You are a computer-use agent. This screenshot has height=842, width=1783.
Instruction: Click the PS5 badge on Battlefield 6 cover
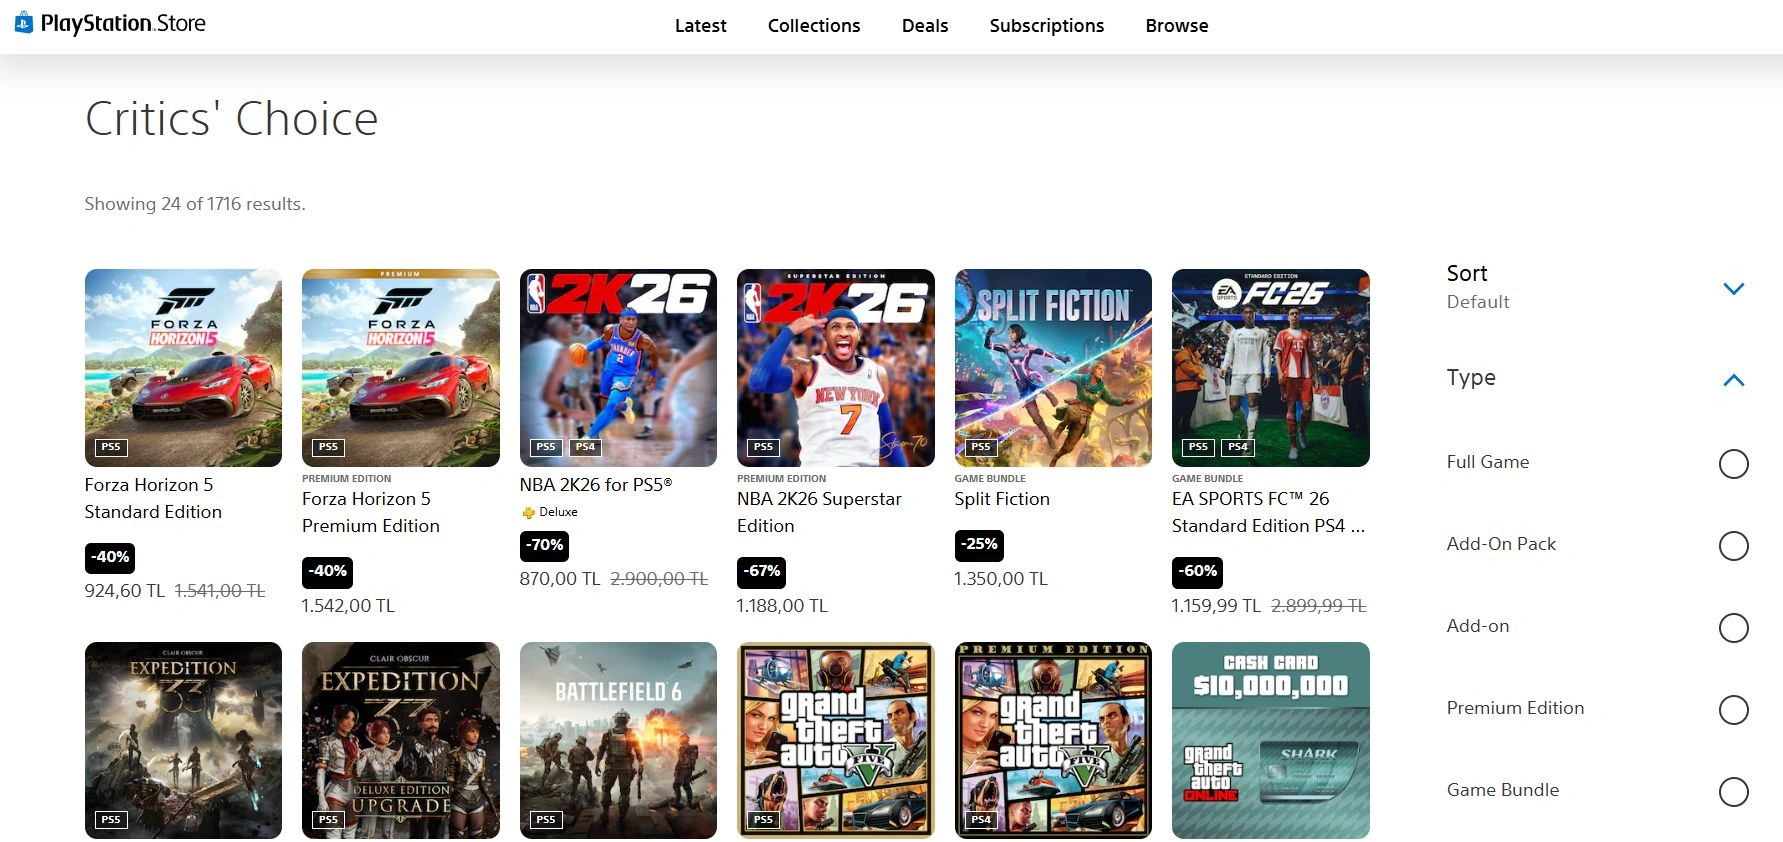coord(545,820)
